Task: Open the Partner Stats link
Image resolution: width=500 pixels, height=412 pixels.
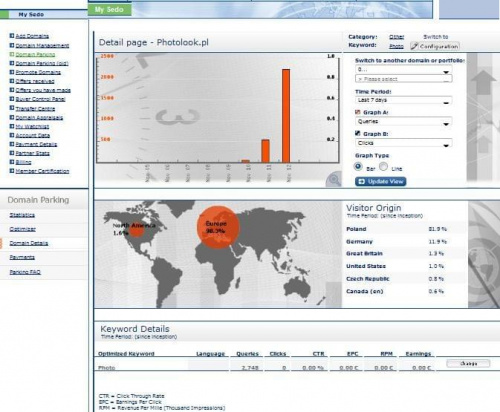Action: click(x=32, y=153)
